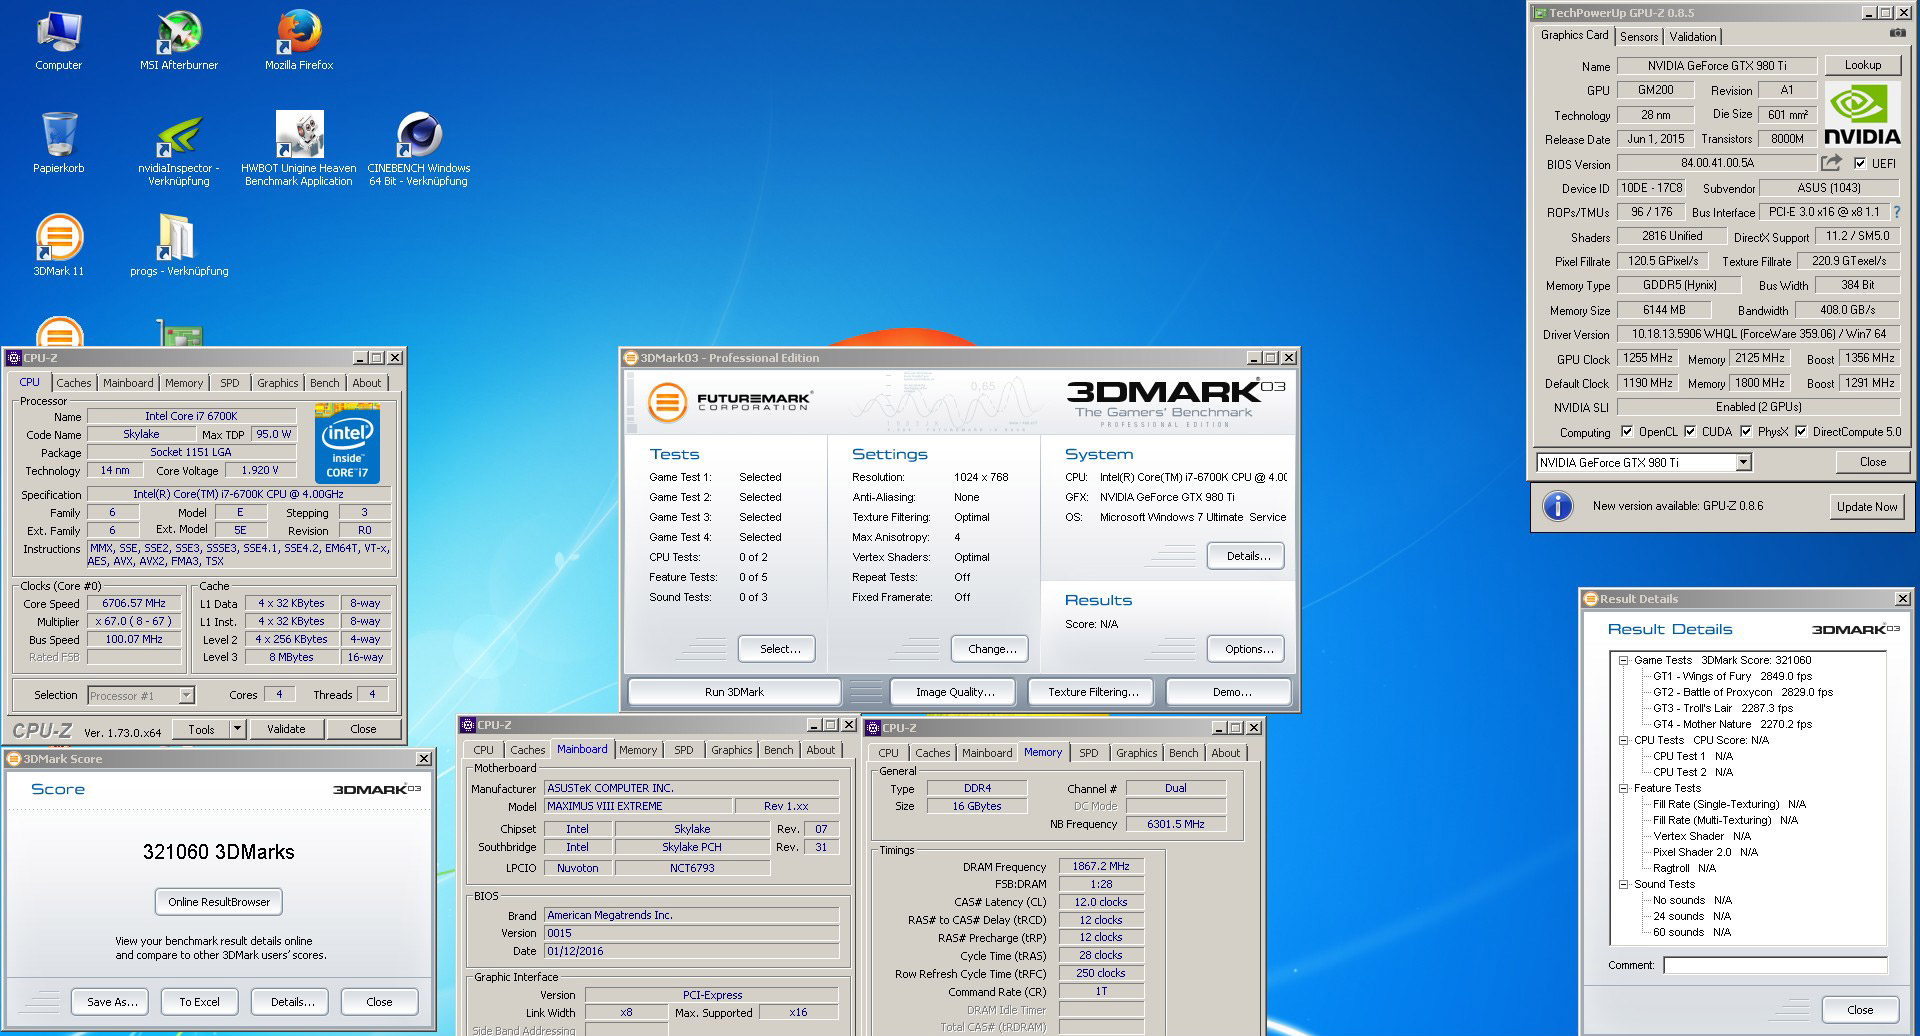Open the Graphics tab in left CPU-Z window
The image size is (1920, 1036).
278,383
